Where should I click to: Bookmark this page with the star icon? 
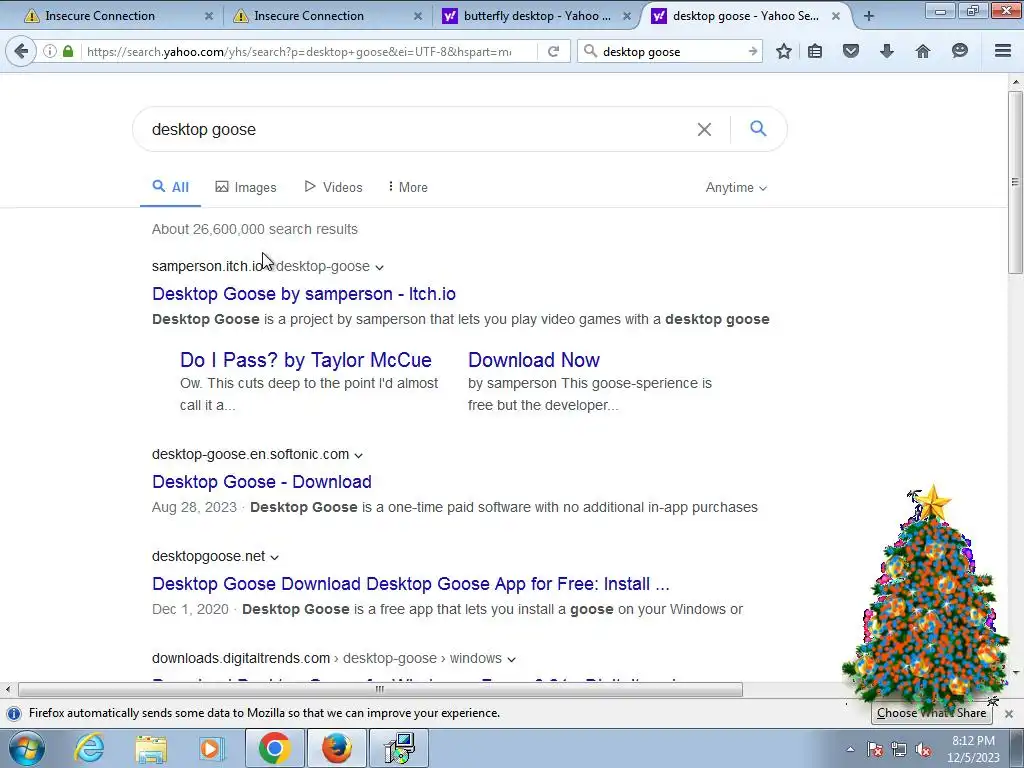784,51
